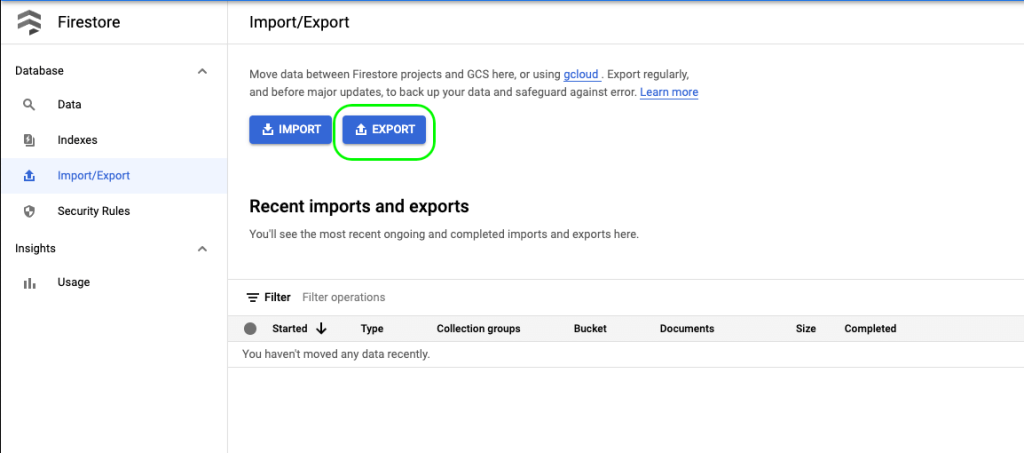The width and height of the screenshot is (1024, 453).
Task: Click the Firestore logo icon
Action: (x=29, y=23)
